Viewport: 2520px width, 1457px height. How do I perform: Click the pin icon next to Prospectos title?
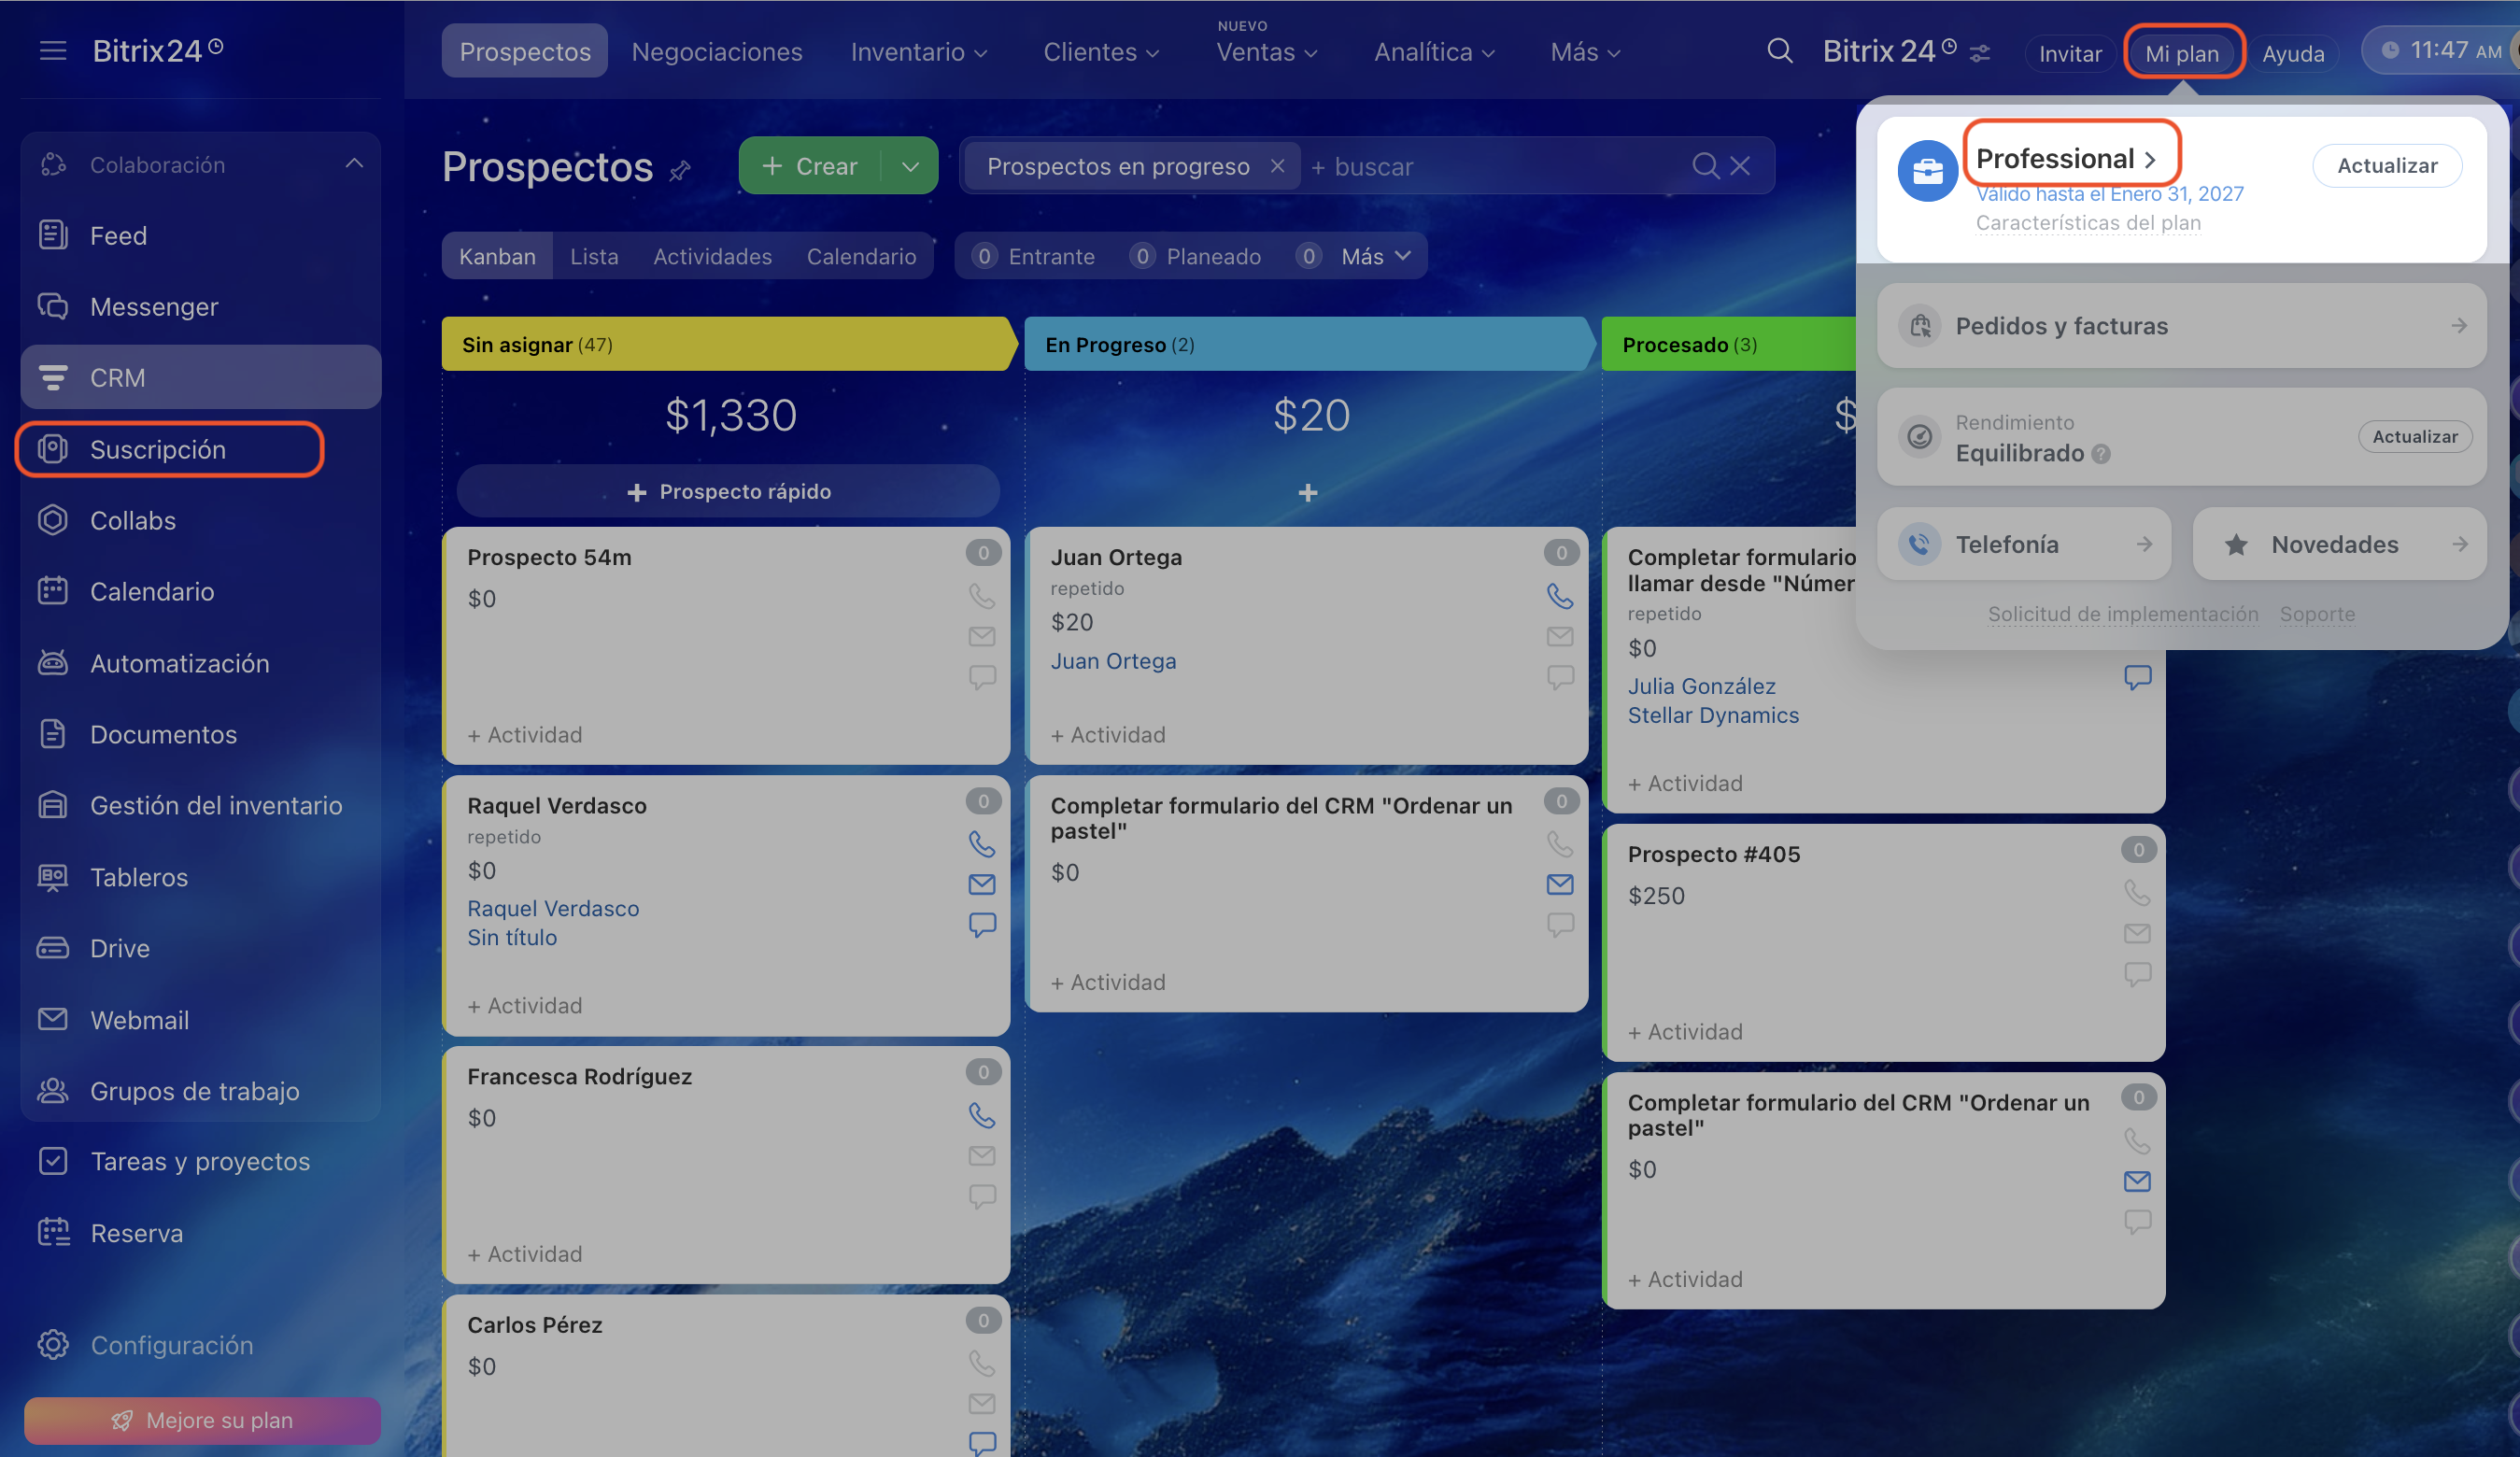680,171
